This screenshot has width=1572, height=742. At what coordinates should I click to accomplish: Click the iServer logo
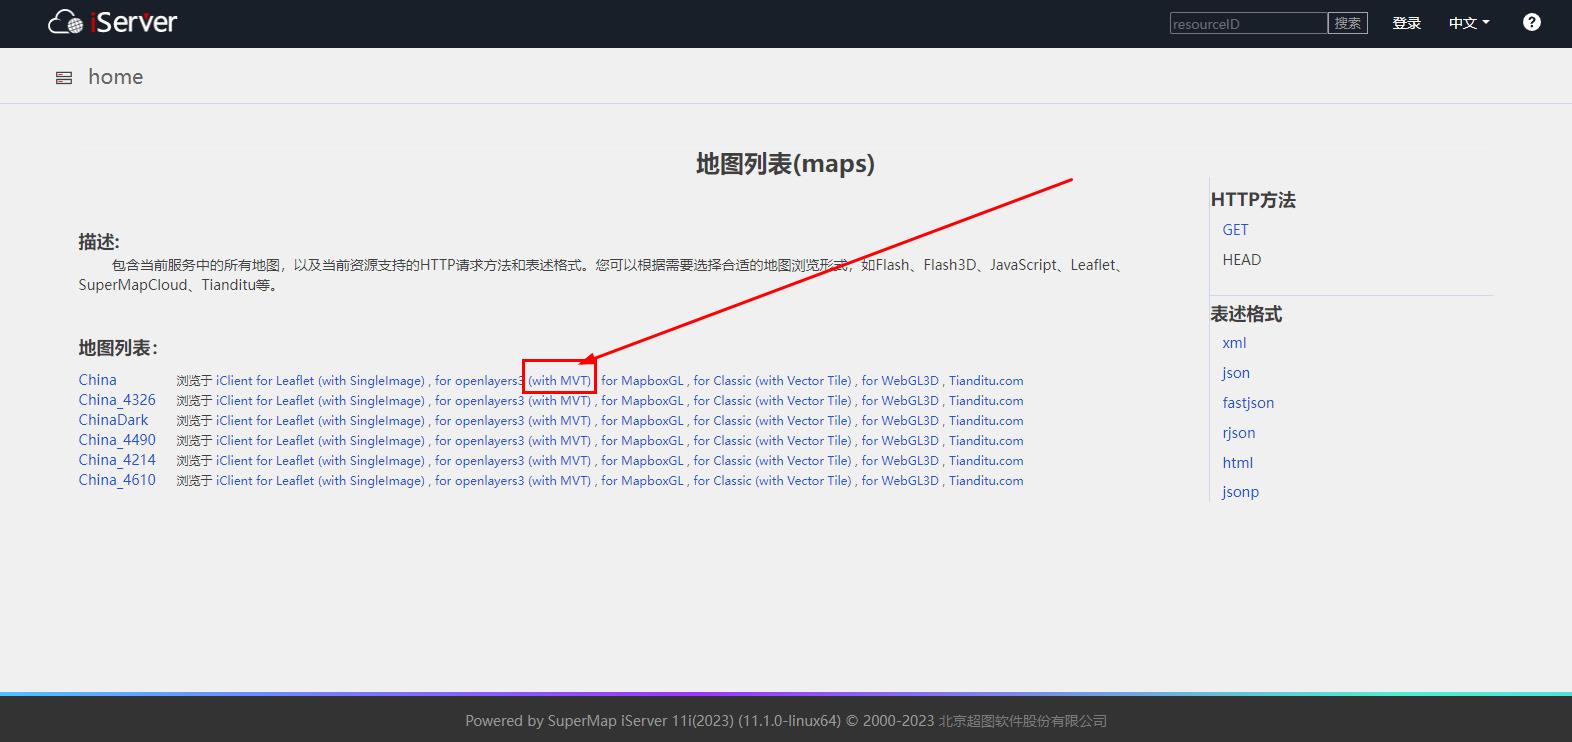click(112, 21)
